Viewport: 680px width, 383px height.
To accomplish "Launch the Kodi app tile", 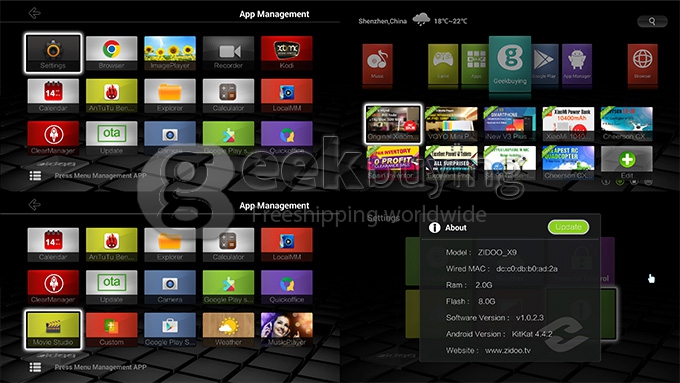I will click(x=287, y=53).
